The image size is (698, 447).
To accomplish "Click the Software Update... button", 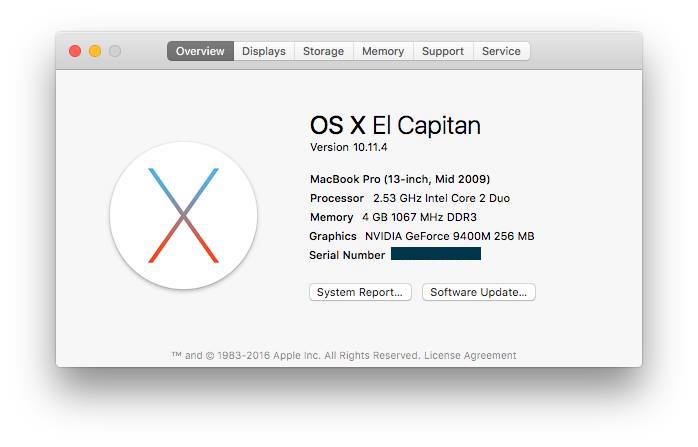I will (479, 292).
